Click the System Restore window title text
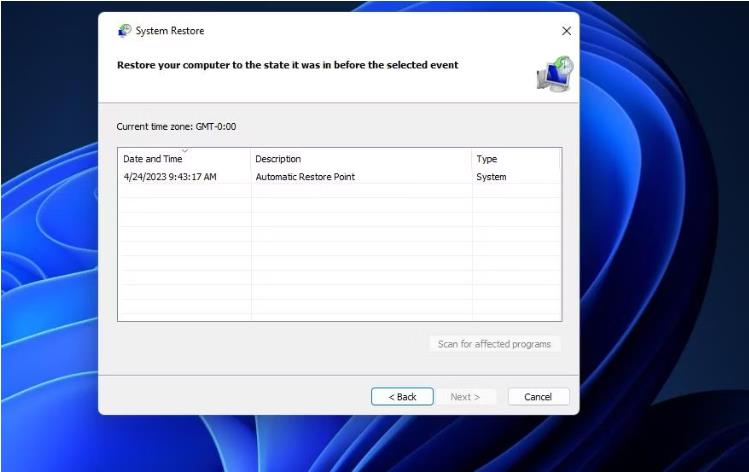Image resolution: width=749 pixels, height=472 pixels. pyautogui.click(x=170, y=31)
